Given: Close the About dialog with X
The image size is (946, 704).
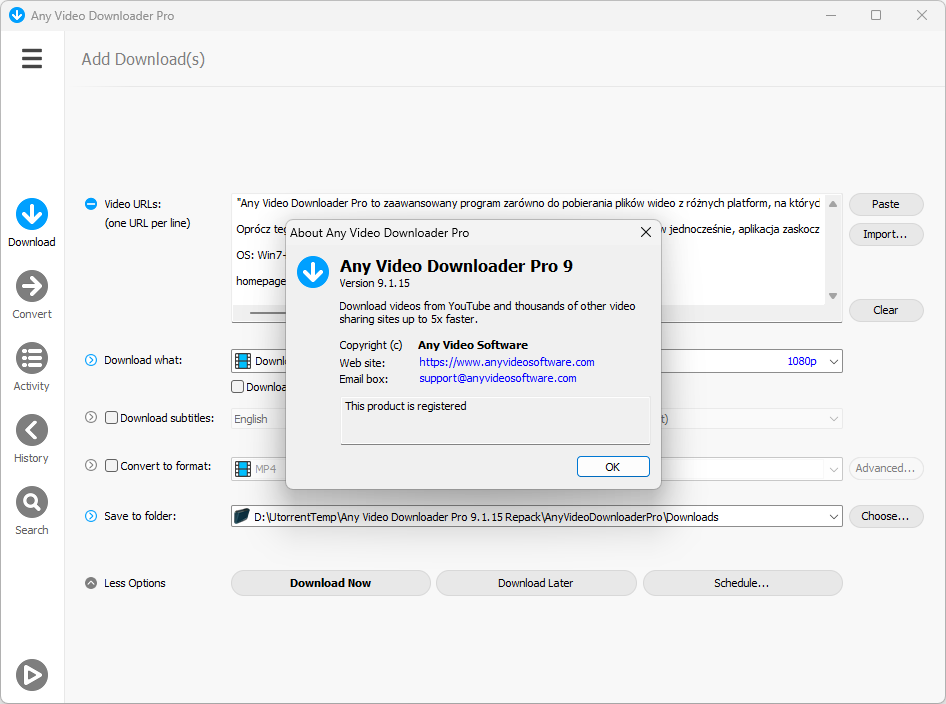Looking at the screenshot, I should pos(646,232).
